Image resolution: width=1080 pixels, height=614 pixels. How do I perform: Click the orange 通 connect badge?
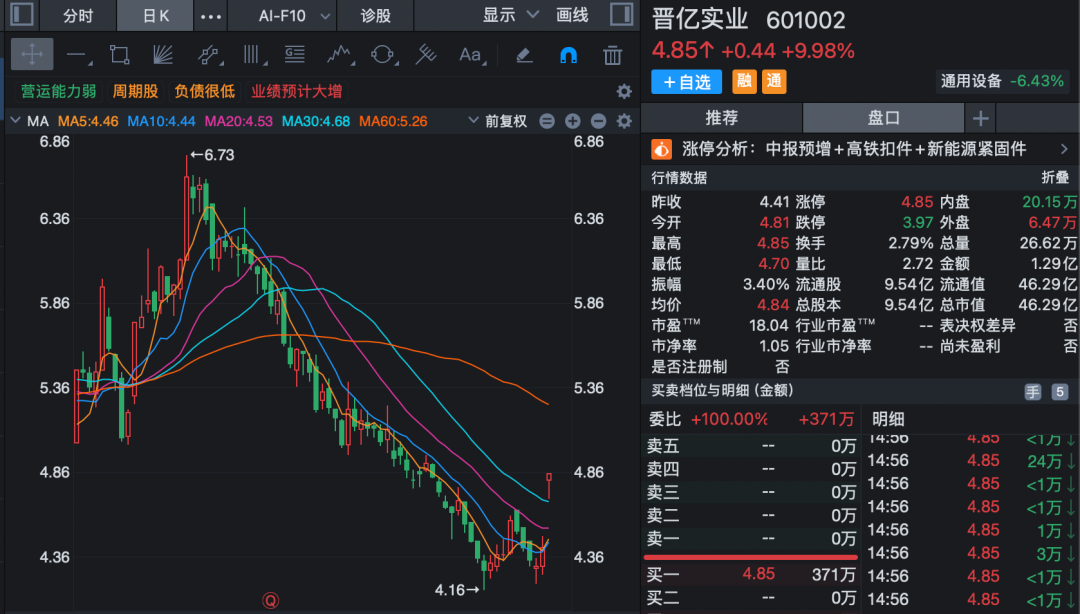pyautogui.click(x=774, y=81)
